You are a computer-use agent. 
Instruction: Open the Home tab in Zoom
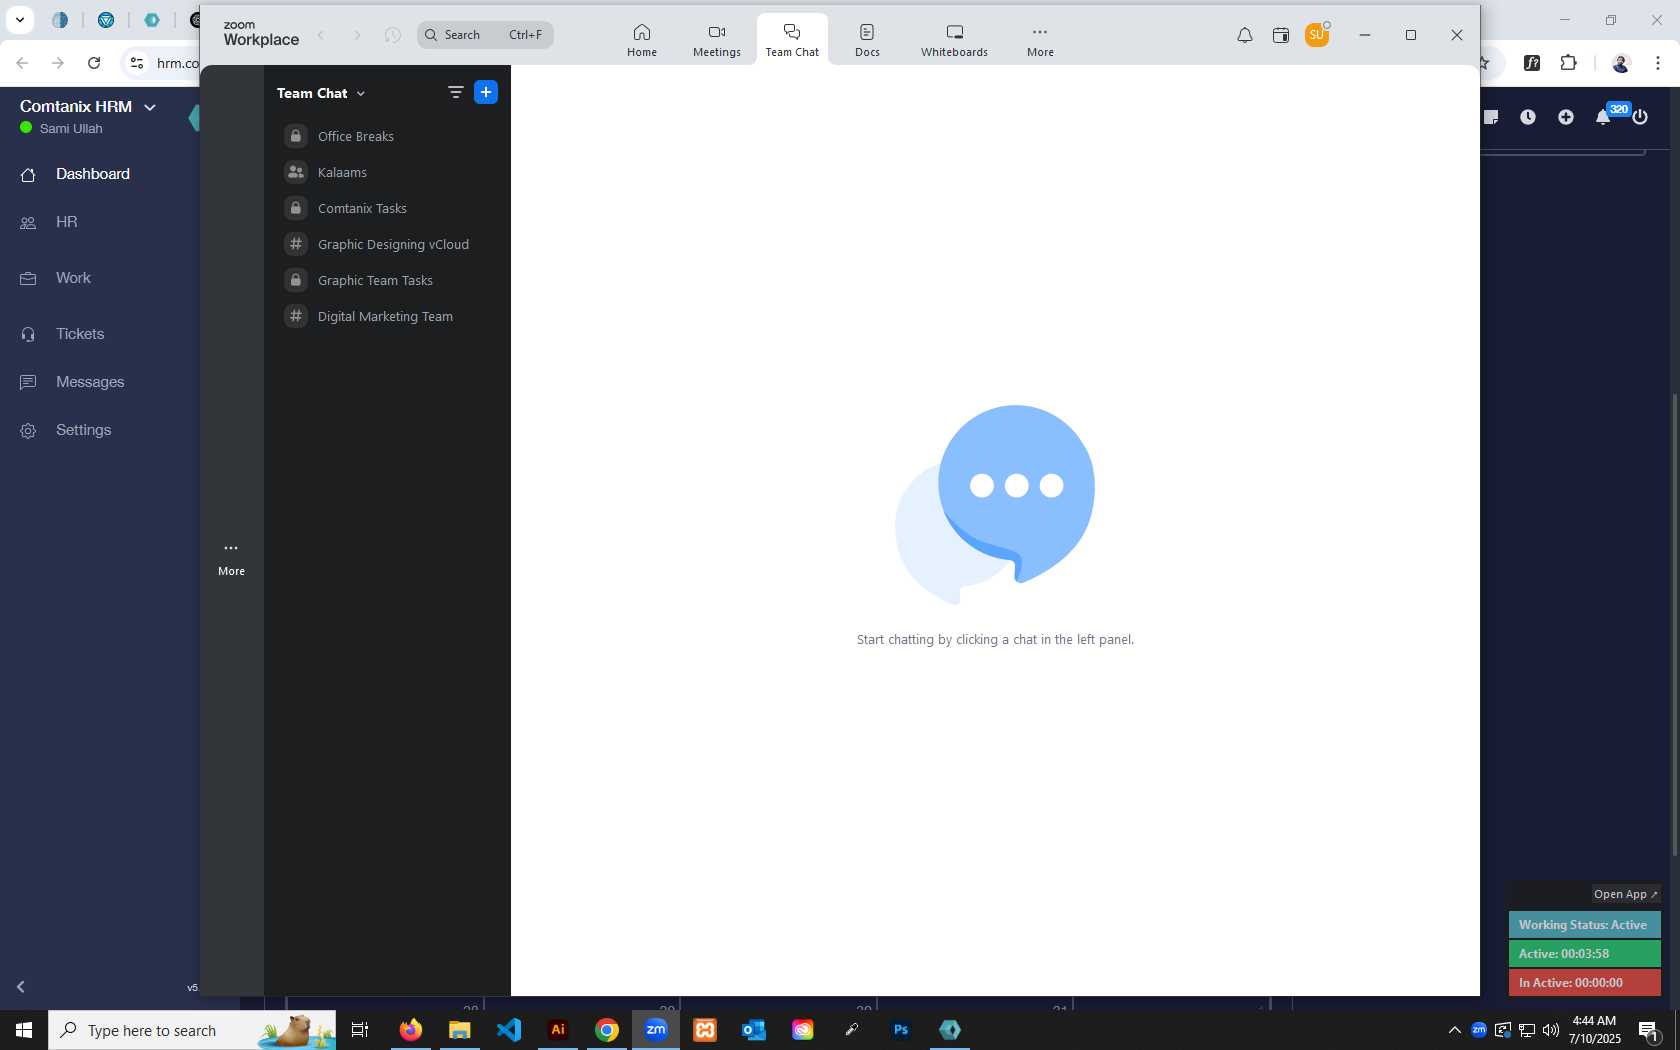(641, 40)
